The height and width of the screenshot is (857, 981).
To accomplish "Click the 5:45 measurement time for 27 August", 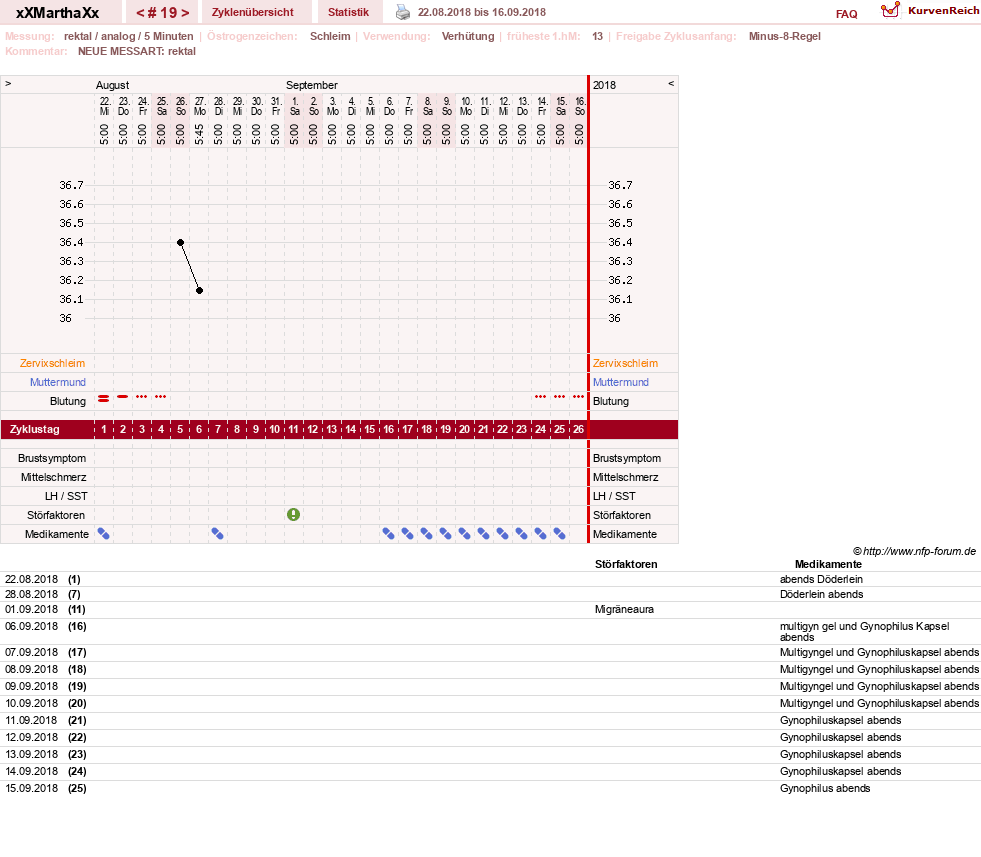I will point(199,134).
